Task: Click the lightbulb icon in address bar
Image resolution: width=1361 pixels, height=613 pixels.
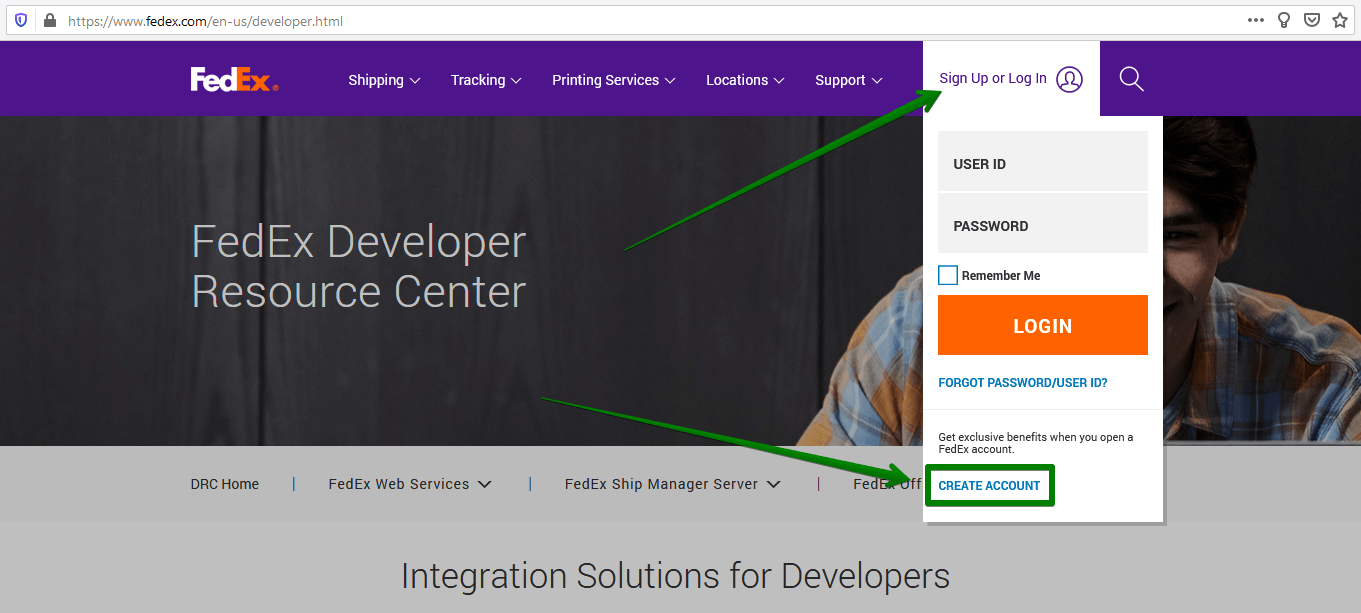Action: click(1284, 20)
